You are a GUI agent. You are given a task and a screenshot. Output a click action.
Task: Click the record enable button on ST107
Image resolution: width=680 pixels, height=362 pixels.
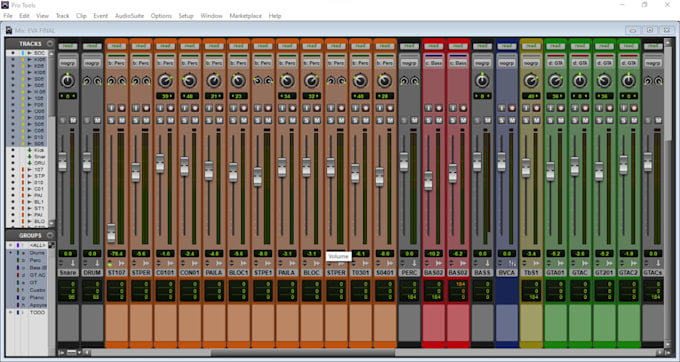coord(122,108)
